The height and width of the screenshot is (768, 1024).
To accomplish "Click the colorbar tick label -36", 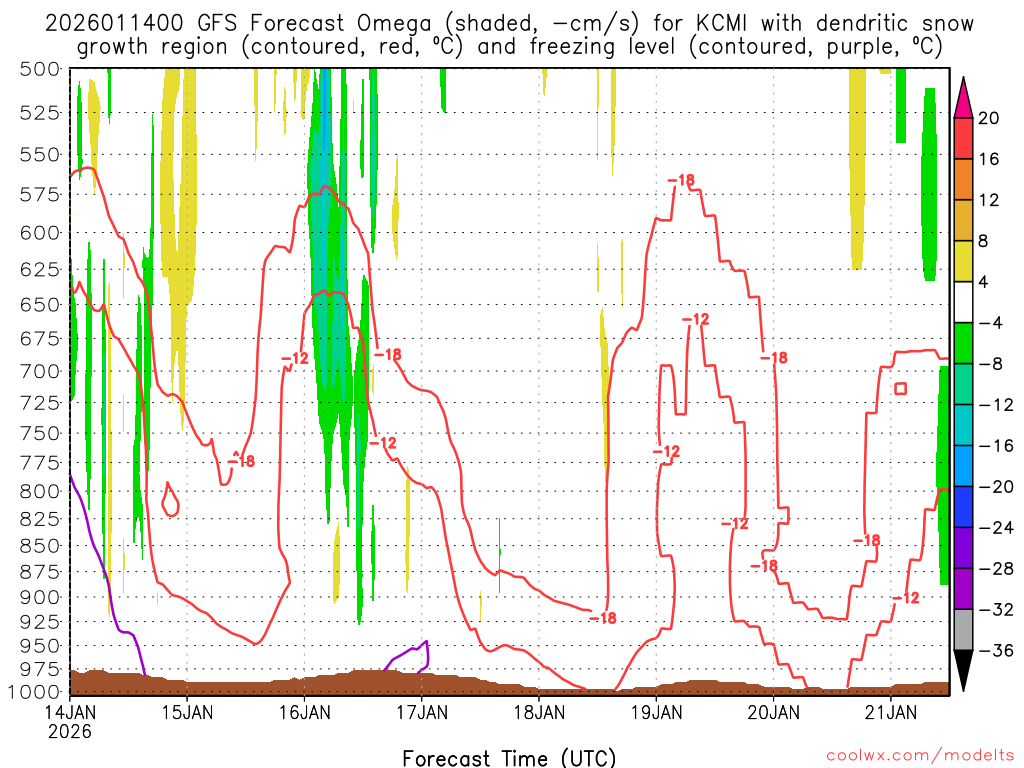I will click(996, 650).
